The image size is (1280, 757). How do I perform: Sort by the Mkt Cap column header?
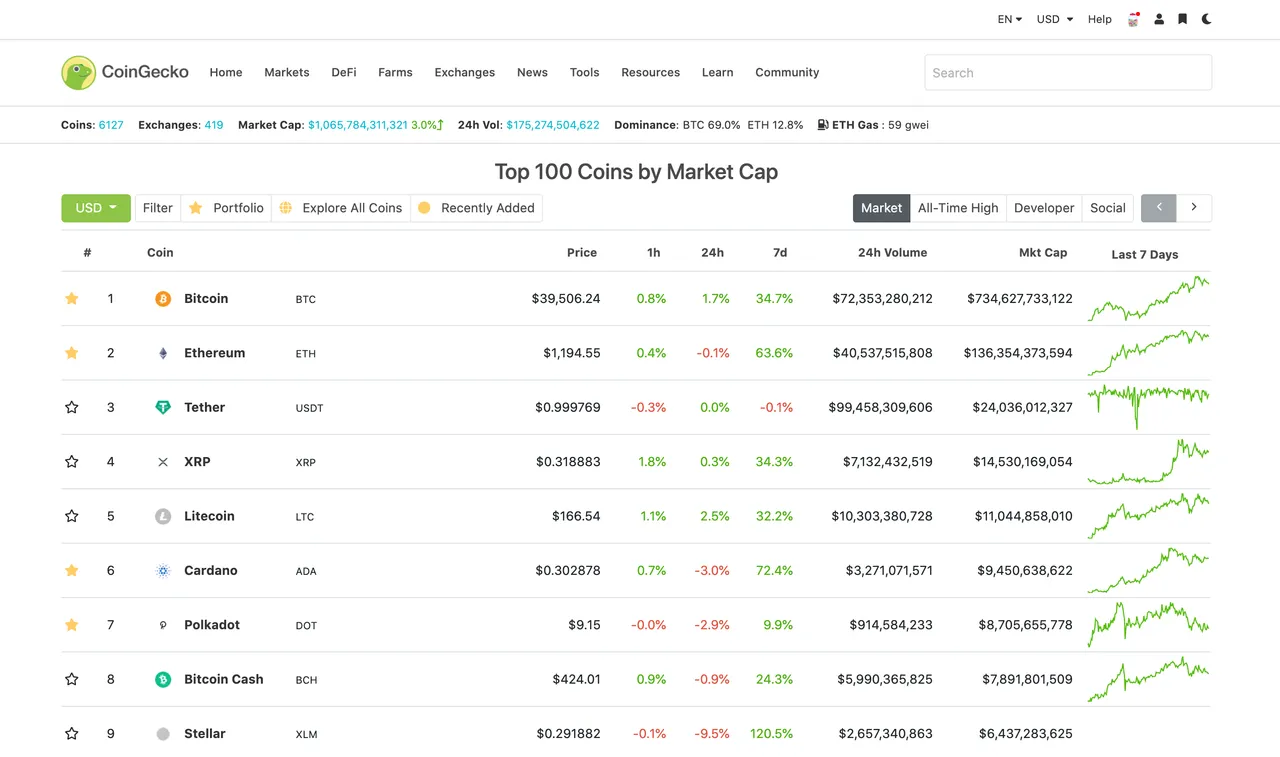pos(1043,253)
